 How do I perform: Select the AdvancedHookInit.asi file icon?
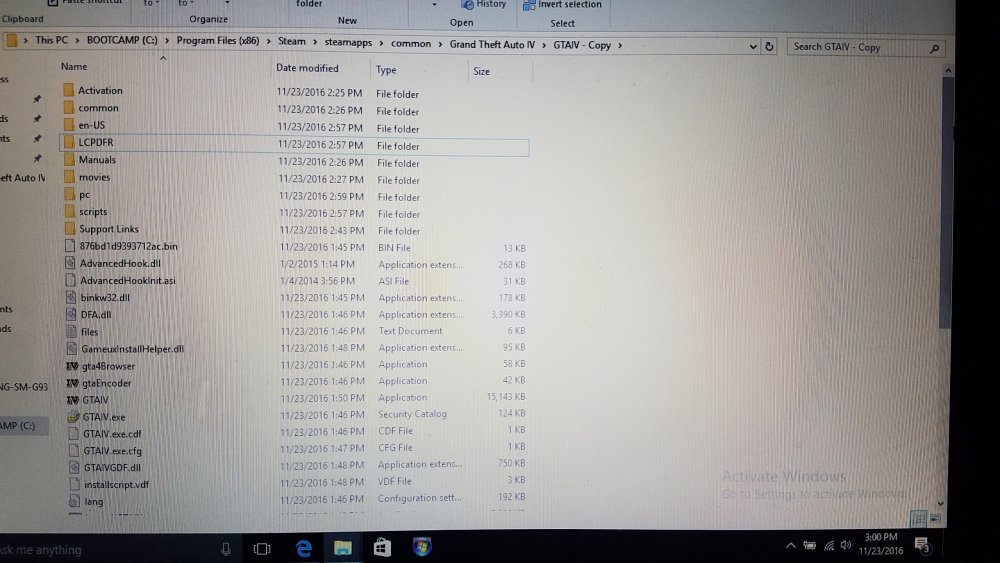coord(71,280)
